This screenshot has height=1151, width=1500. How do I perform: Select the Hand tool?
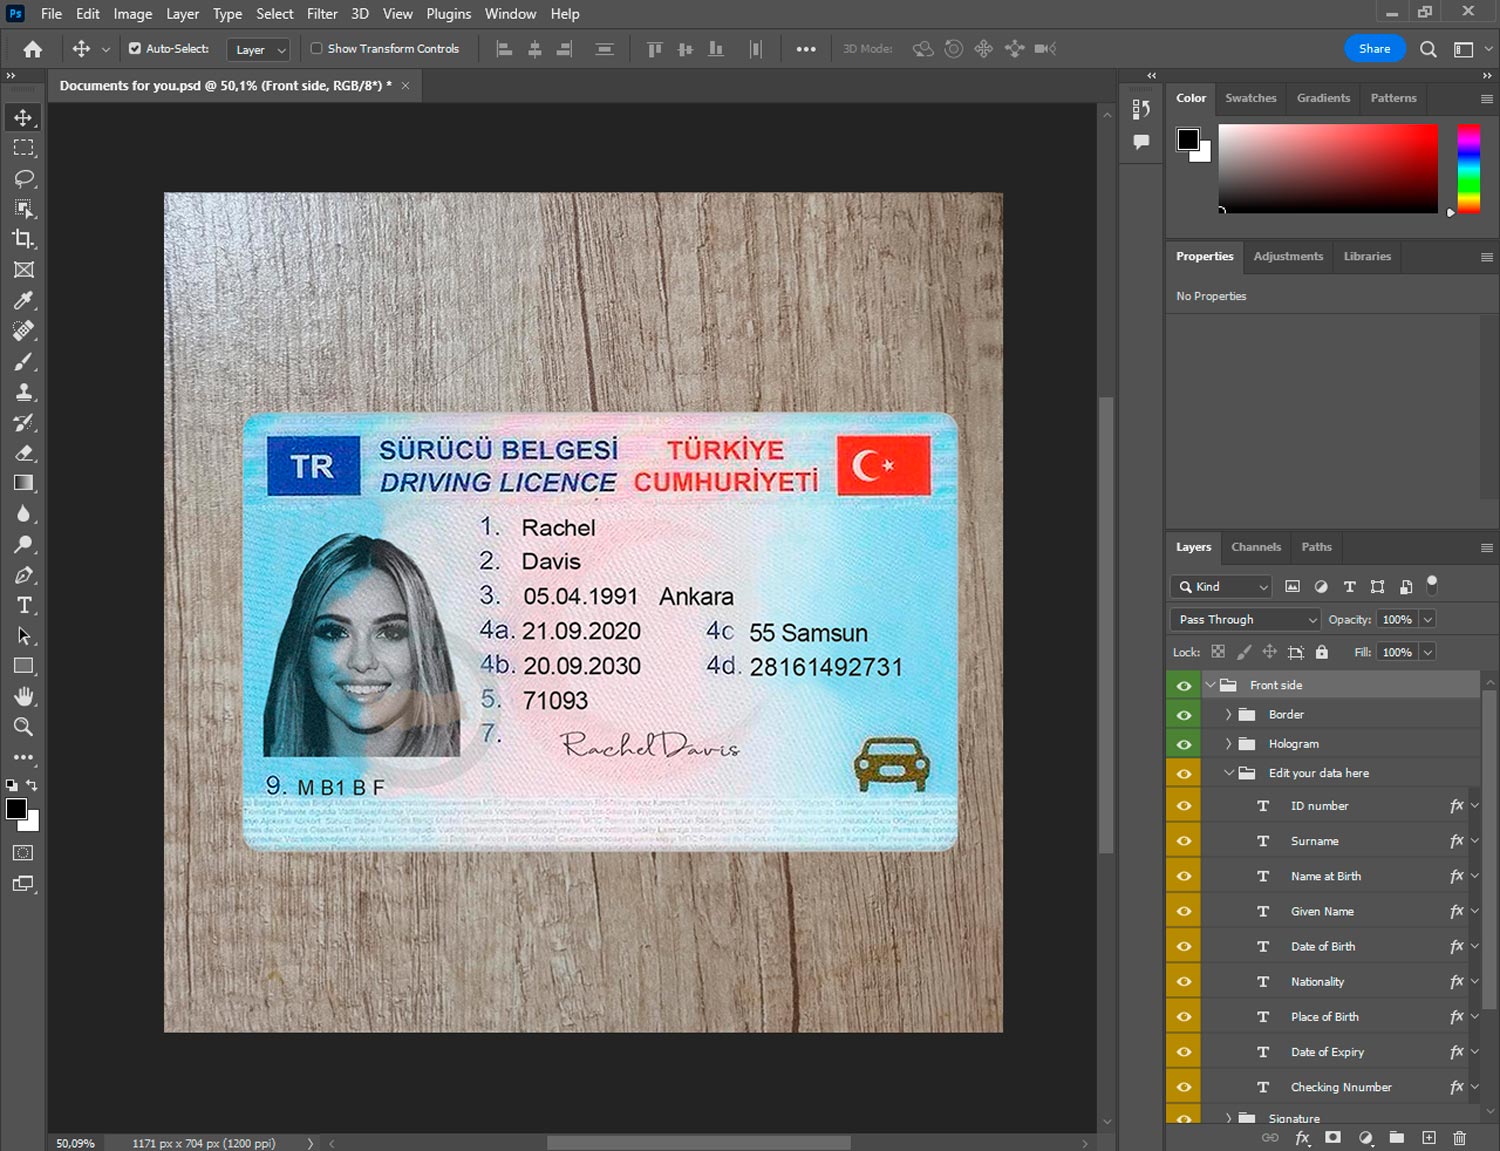pos(23,696)
